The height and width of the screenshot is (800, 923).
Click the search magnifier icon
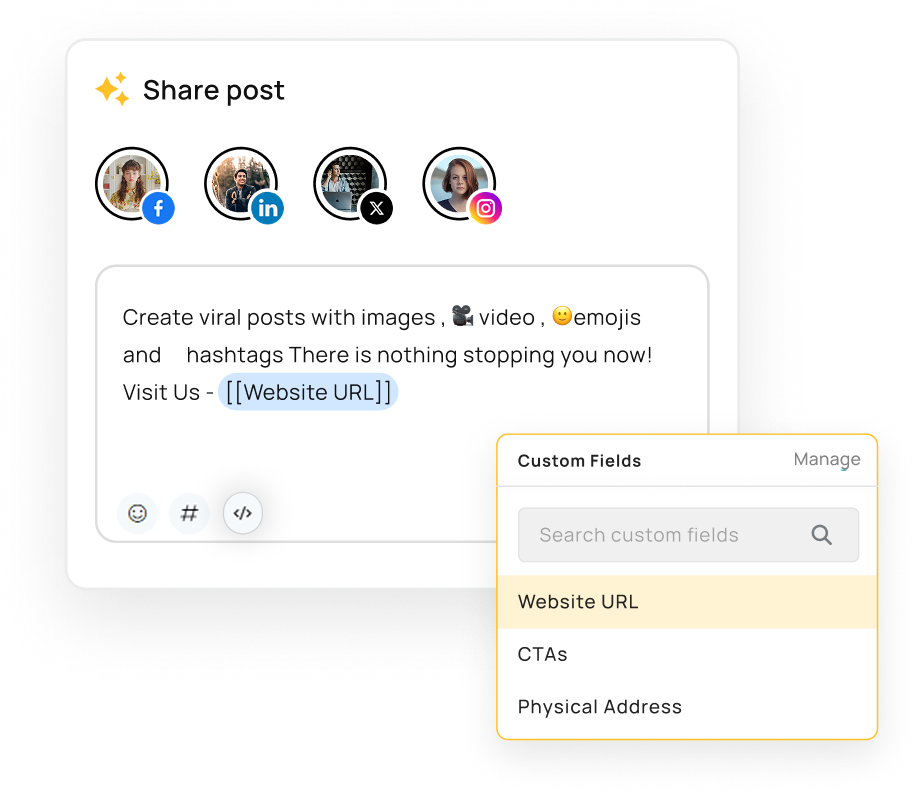[821, 535]
